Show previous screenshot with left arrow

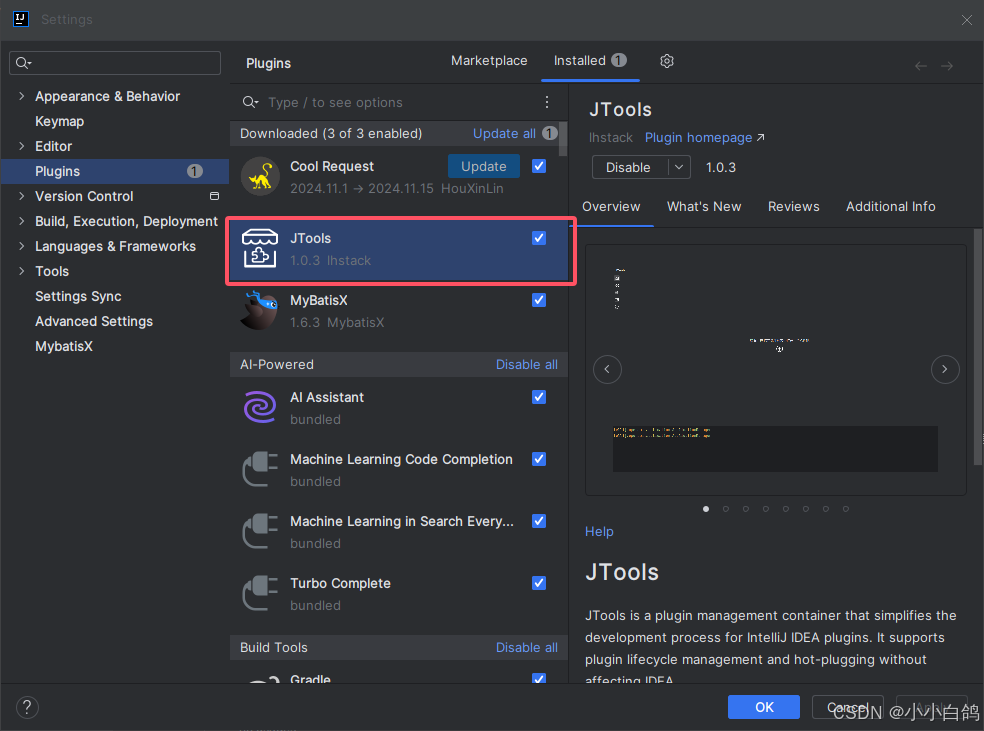click(x=607, y=369)
